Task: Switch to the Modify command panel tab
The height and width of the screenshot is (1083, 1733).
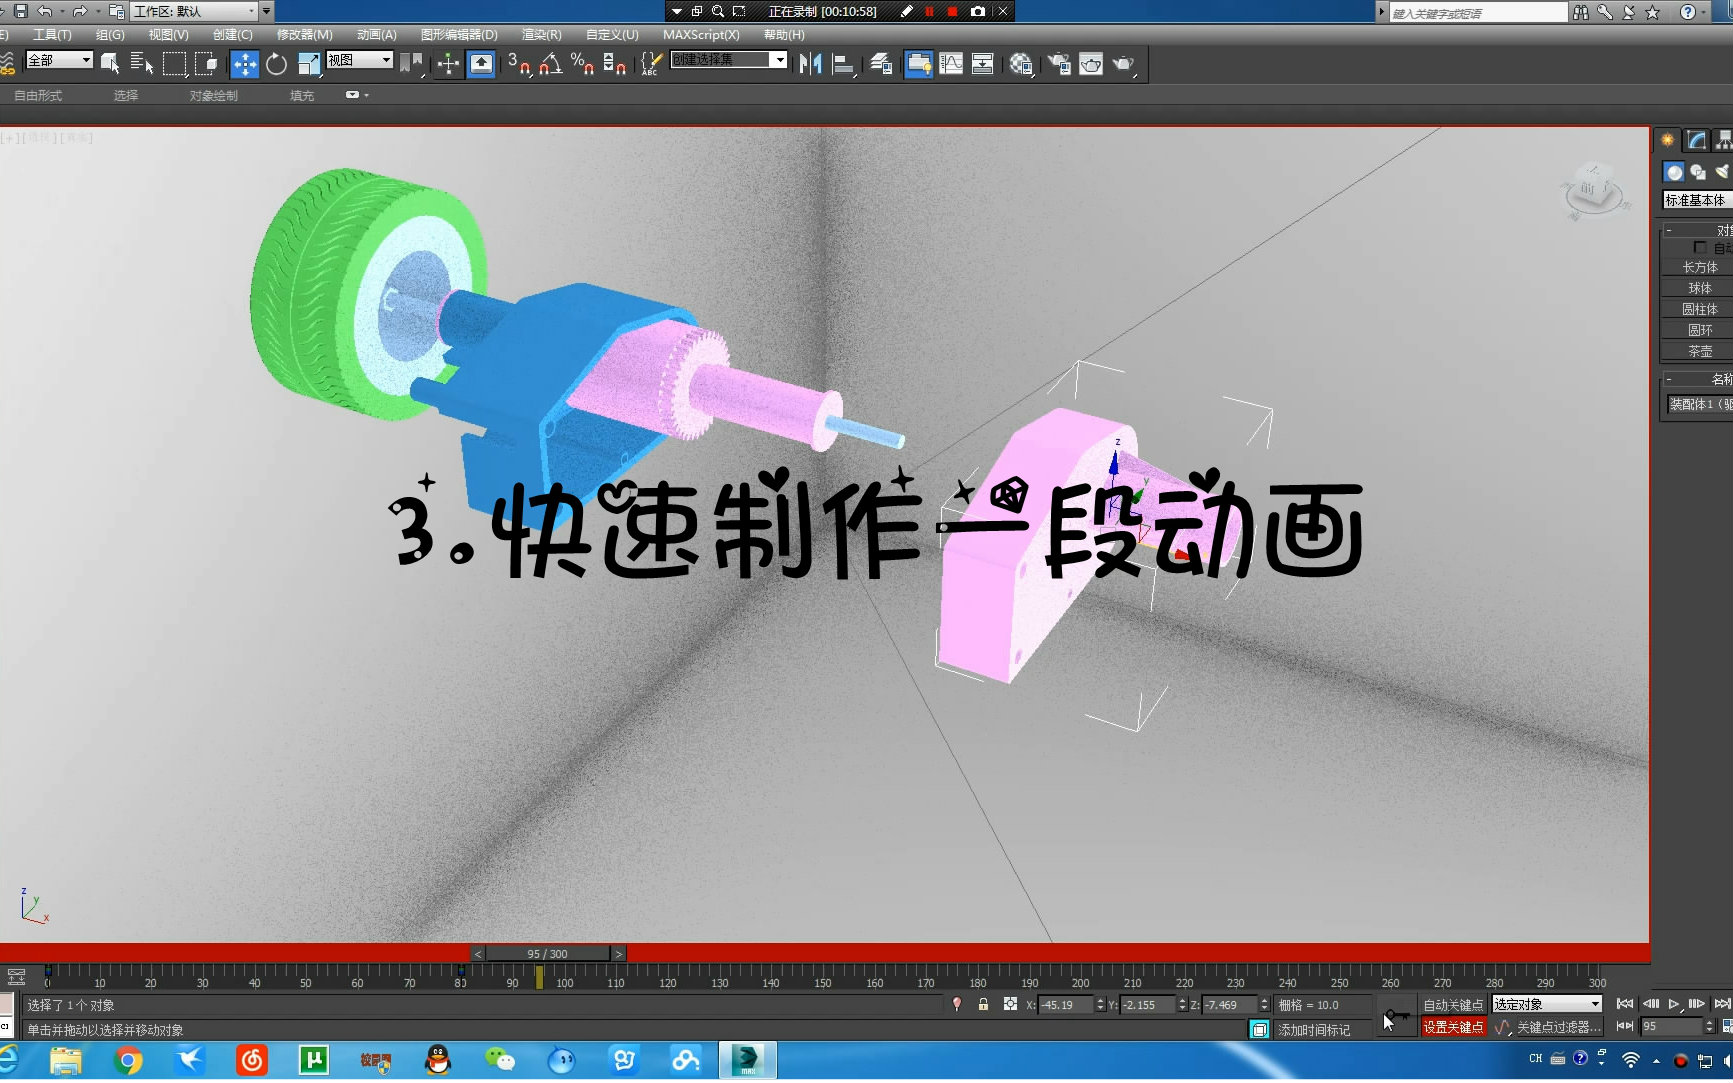Action: [1696, 140]
